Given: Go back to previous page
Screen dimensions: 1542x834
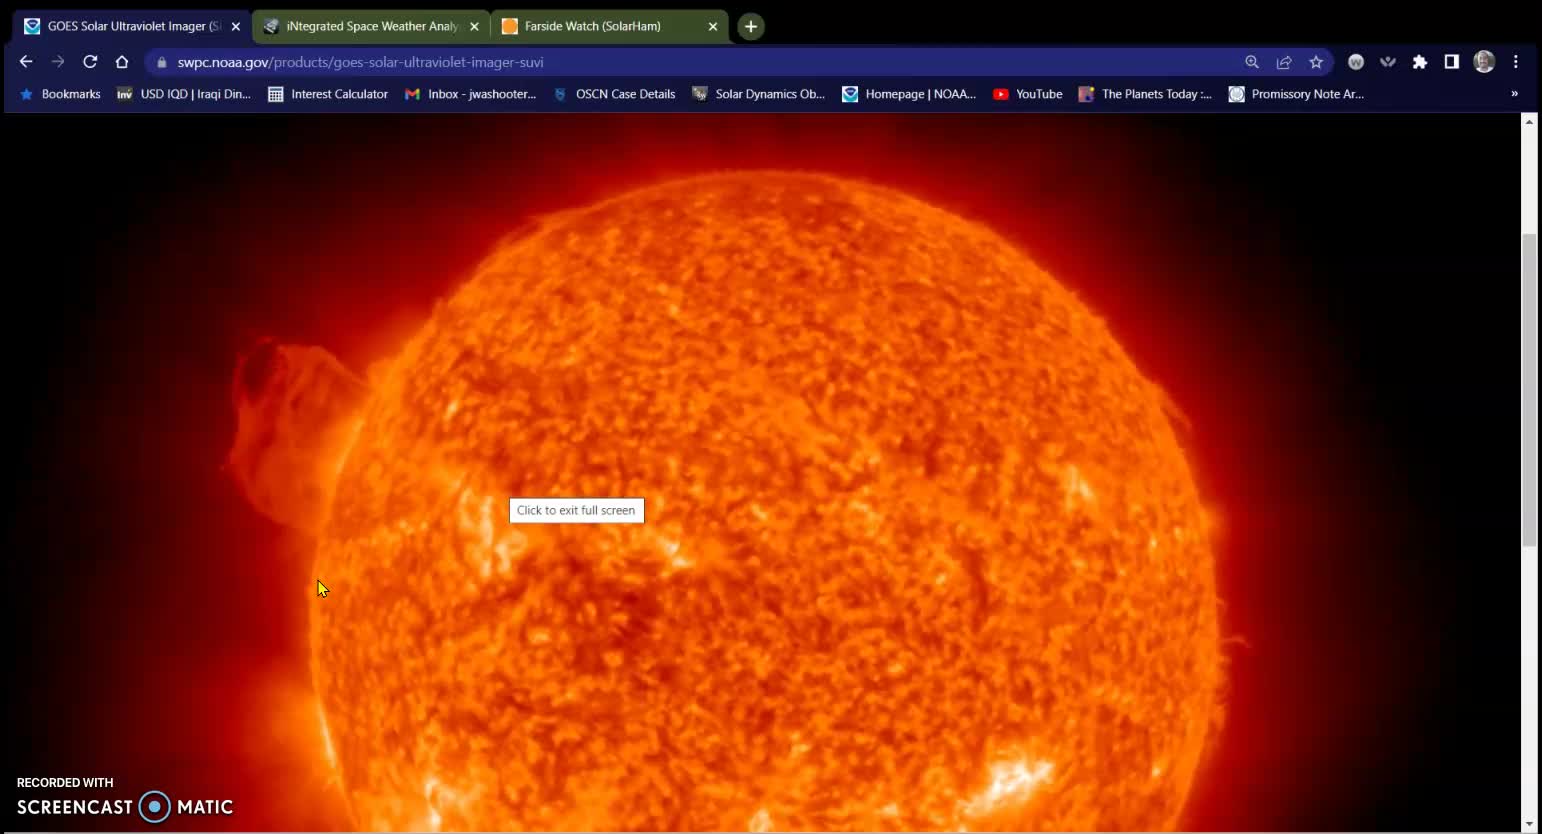Looking at the screenshot, I should [26, 62].
